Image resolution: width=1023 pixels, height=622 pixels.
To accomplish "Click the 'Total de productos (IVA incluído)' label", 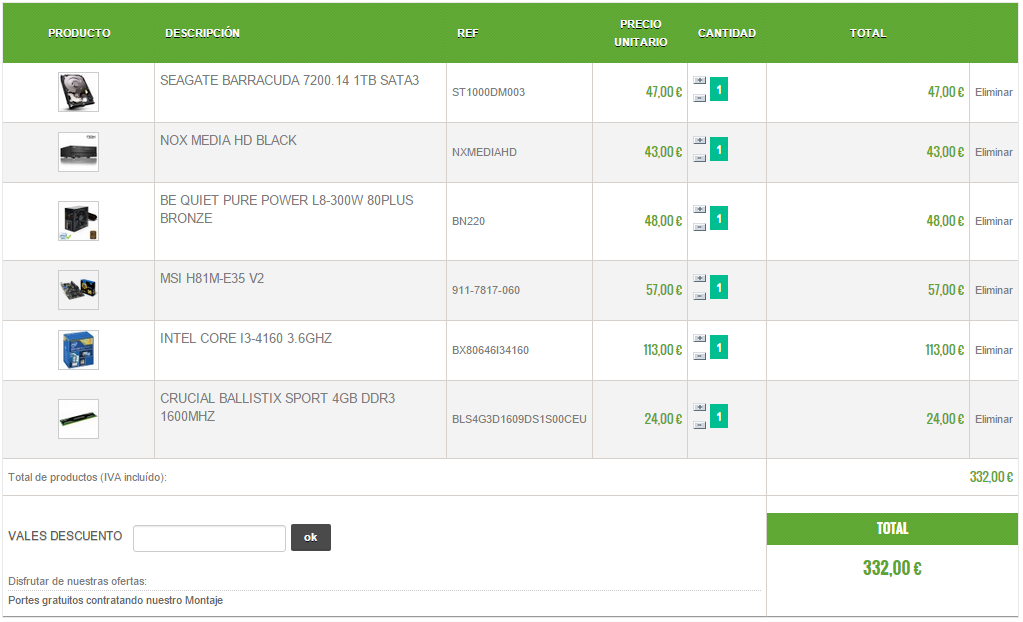I will coord(87,477).
